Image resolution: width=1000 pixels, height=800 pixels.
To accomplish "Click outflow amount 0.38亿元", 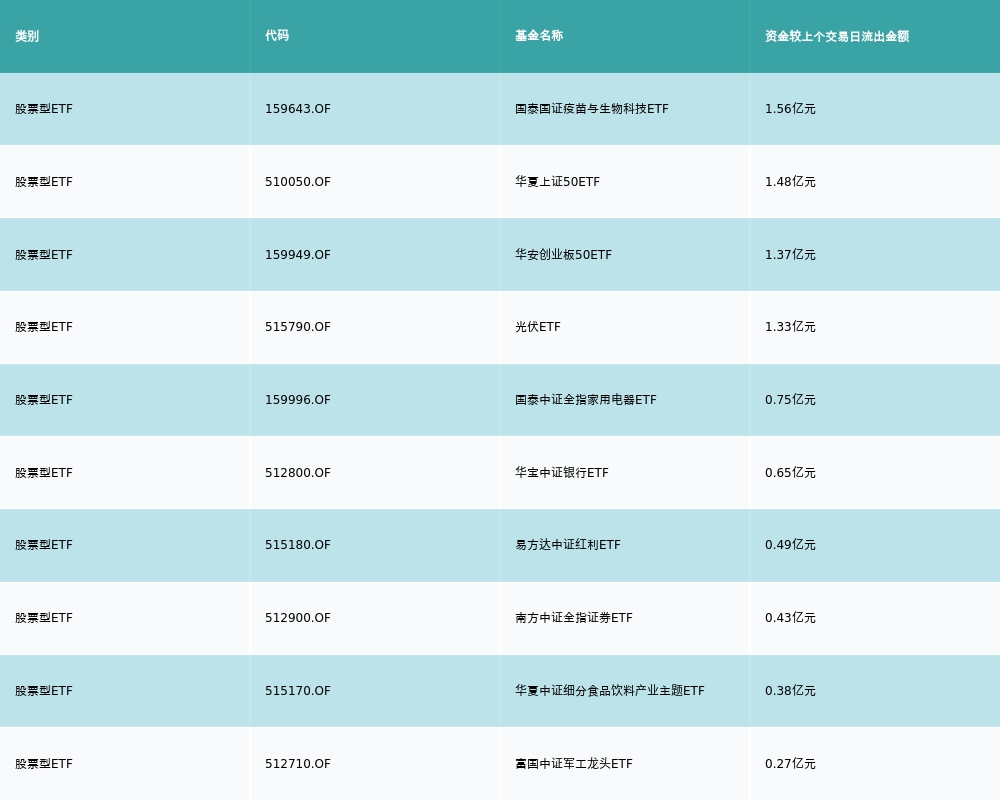I will [790, 691].
